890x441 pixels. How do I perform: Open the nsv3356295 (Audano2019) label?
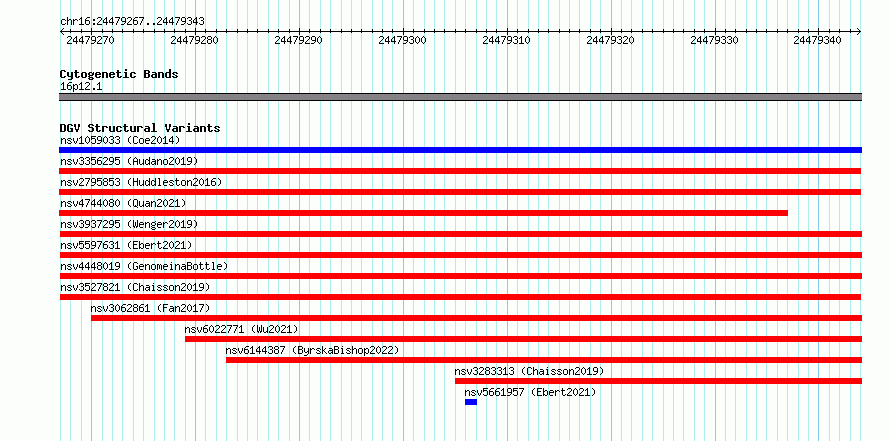(129, 161)
